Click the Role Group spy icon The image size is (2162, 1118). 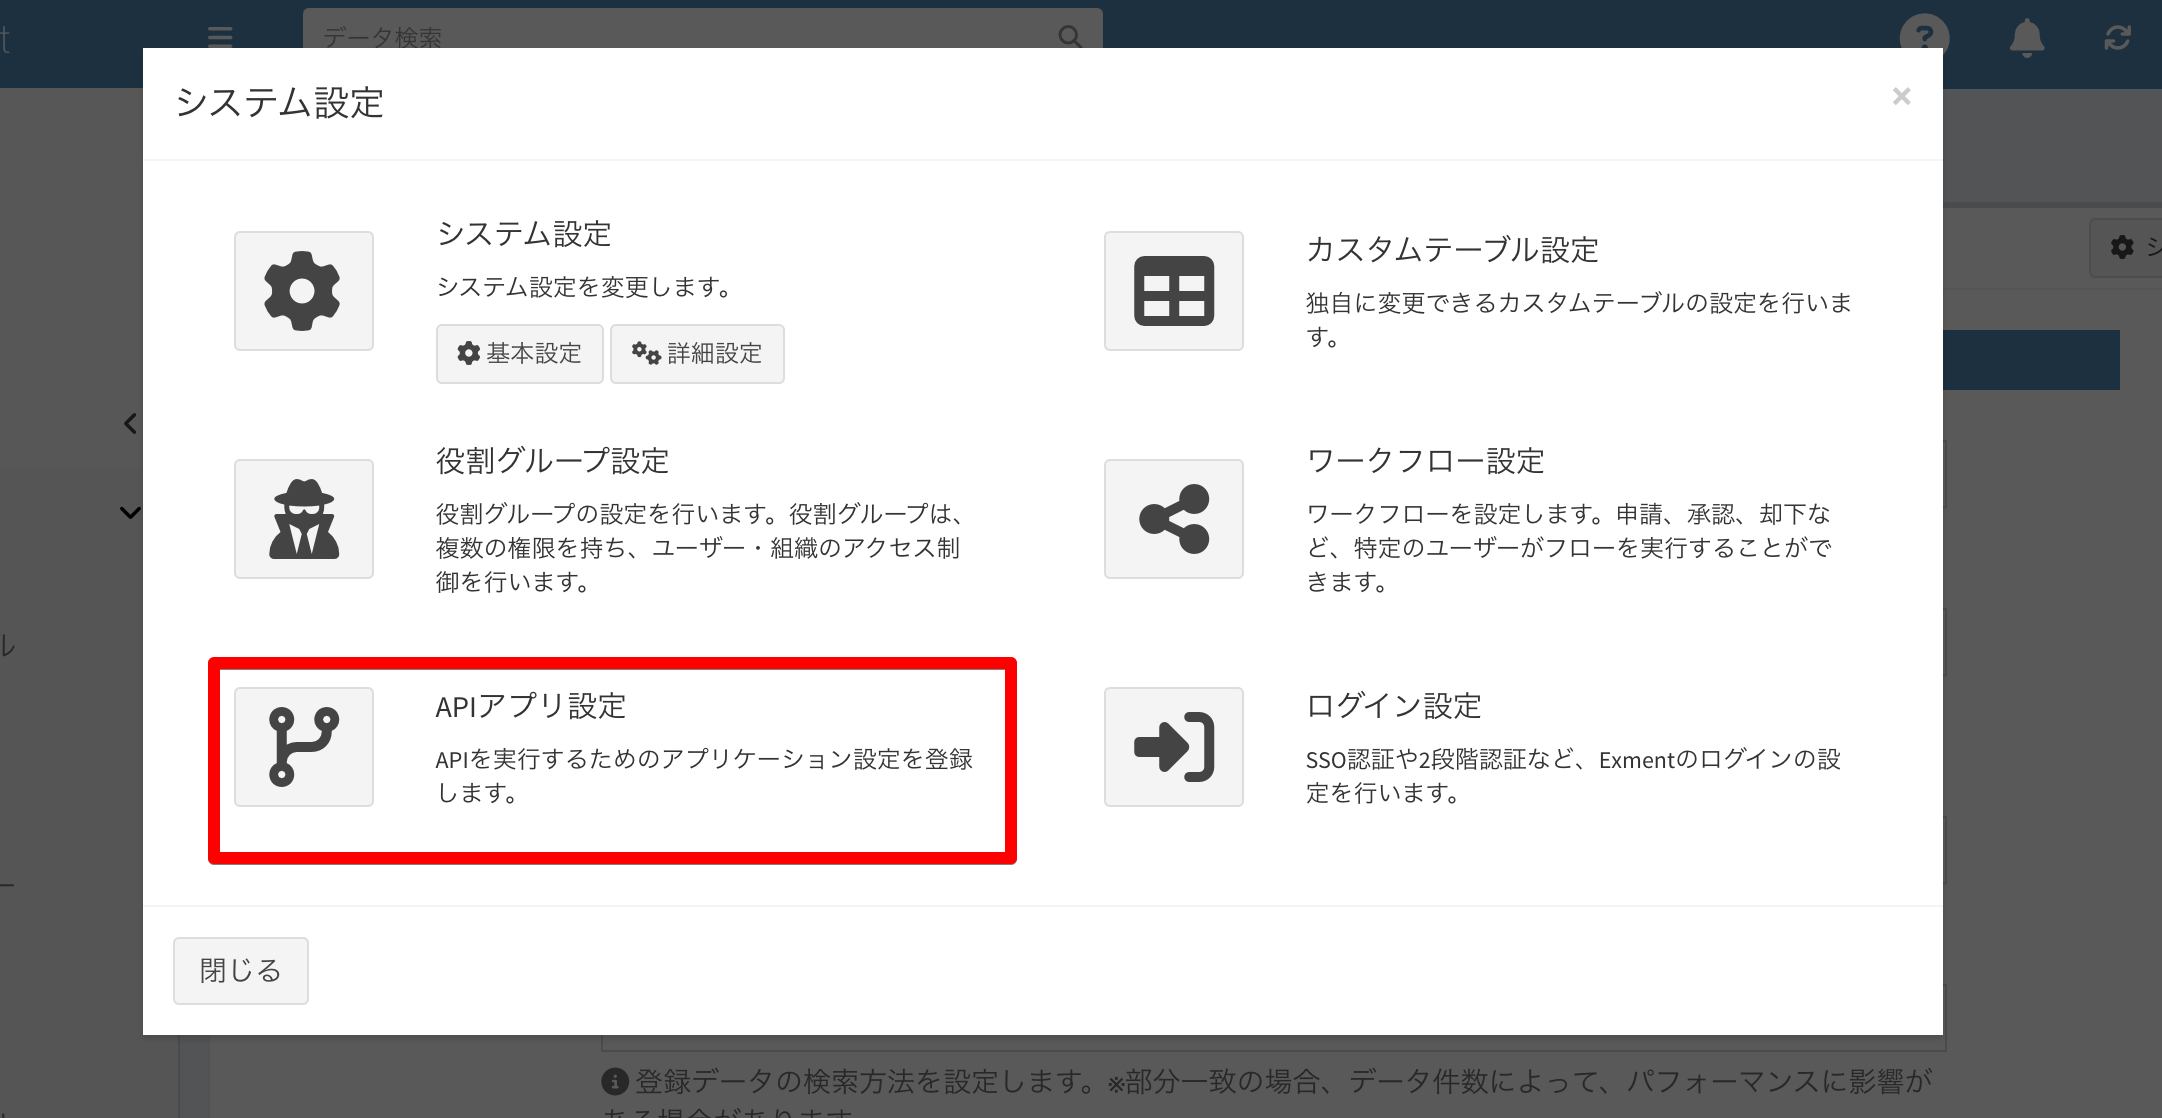point(303,519)
